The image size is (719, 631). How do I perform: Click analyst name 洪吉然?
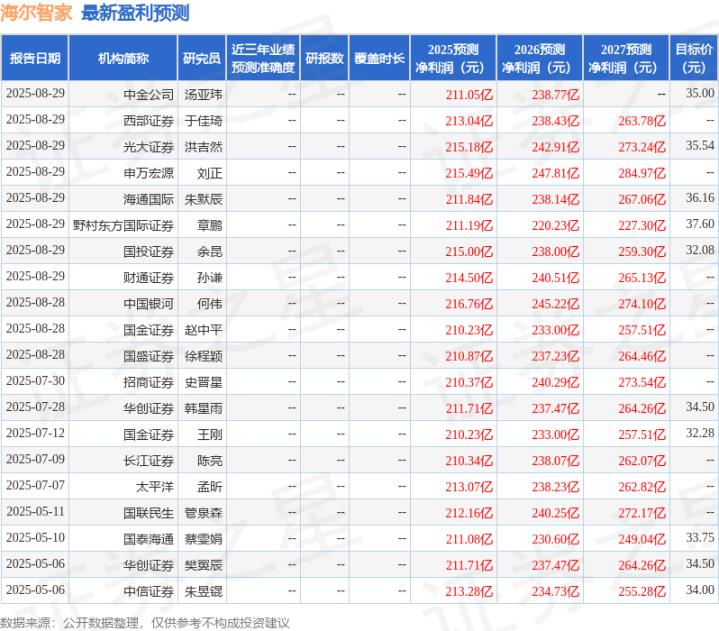pos(204,147)
